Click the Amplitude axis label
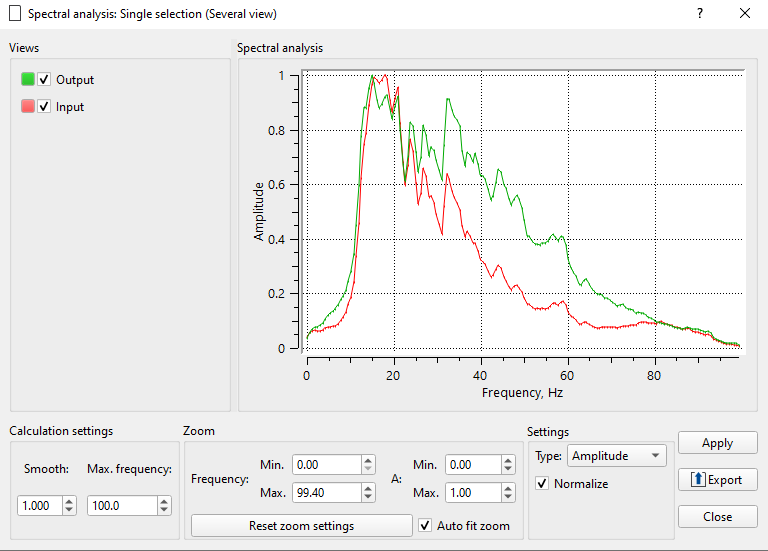Viewport: 768px width, 551px height. coord(259,212)
